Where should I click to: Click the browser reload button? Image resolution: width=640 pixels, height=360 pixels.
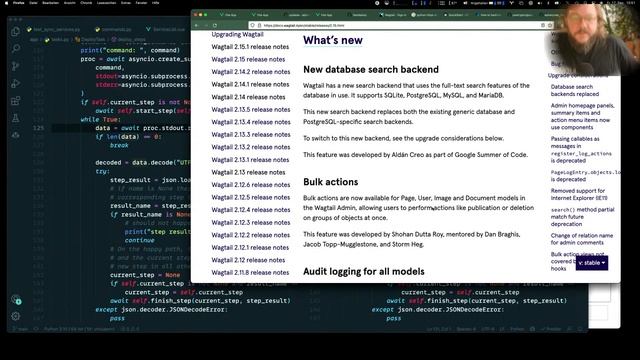215,25
